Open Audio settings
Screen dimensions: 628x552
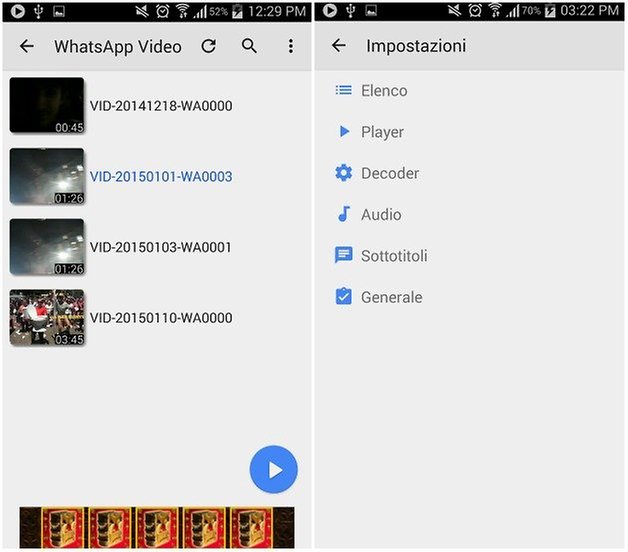click(x=469, y=214)
